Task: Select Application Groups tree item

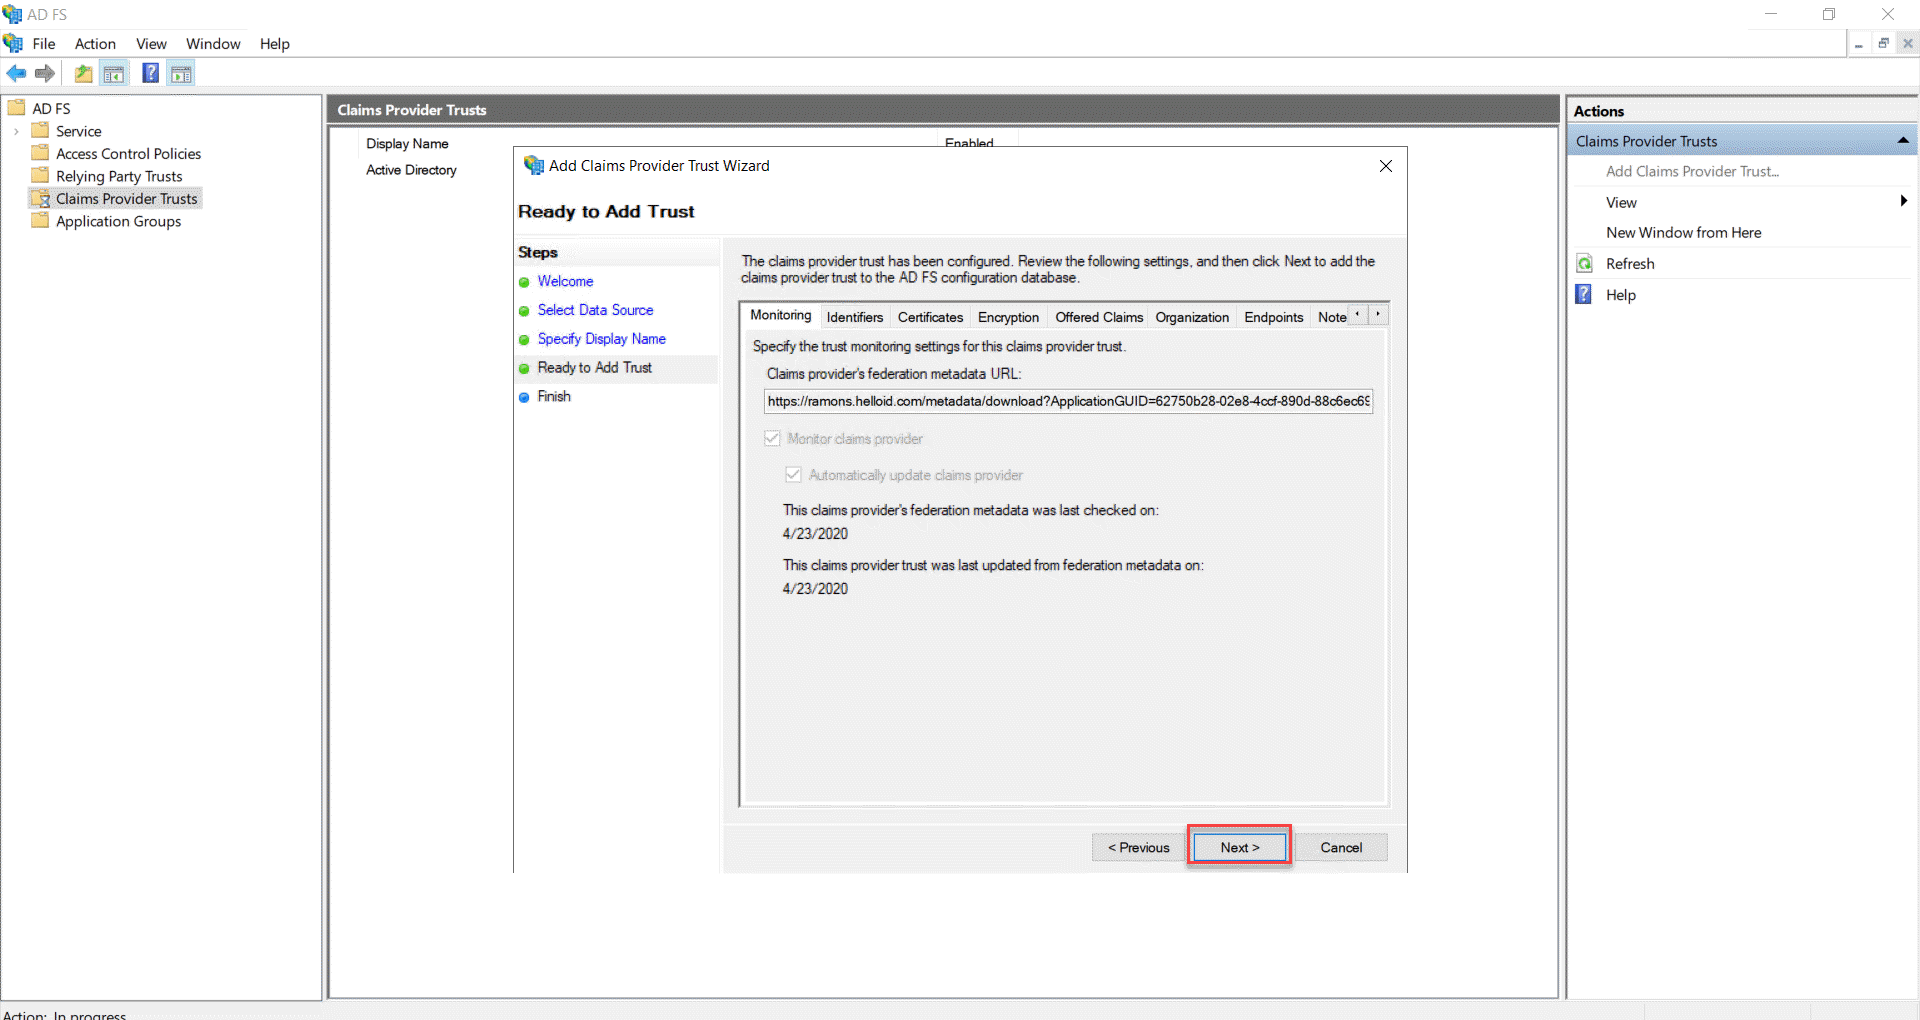Action: pyautogui.click(x=118, y=221)
